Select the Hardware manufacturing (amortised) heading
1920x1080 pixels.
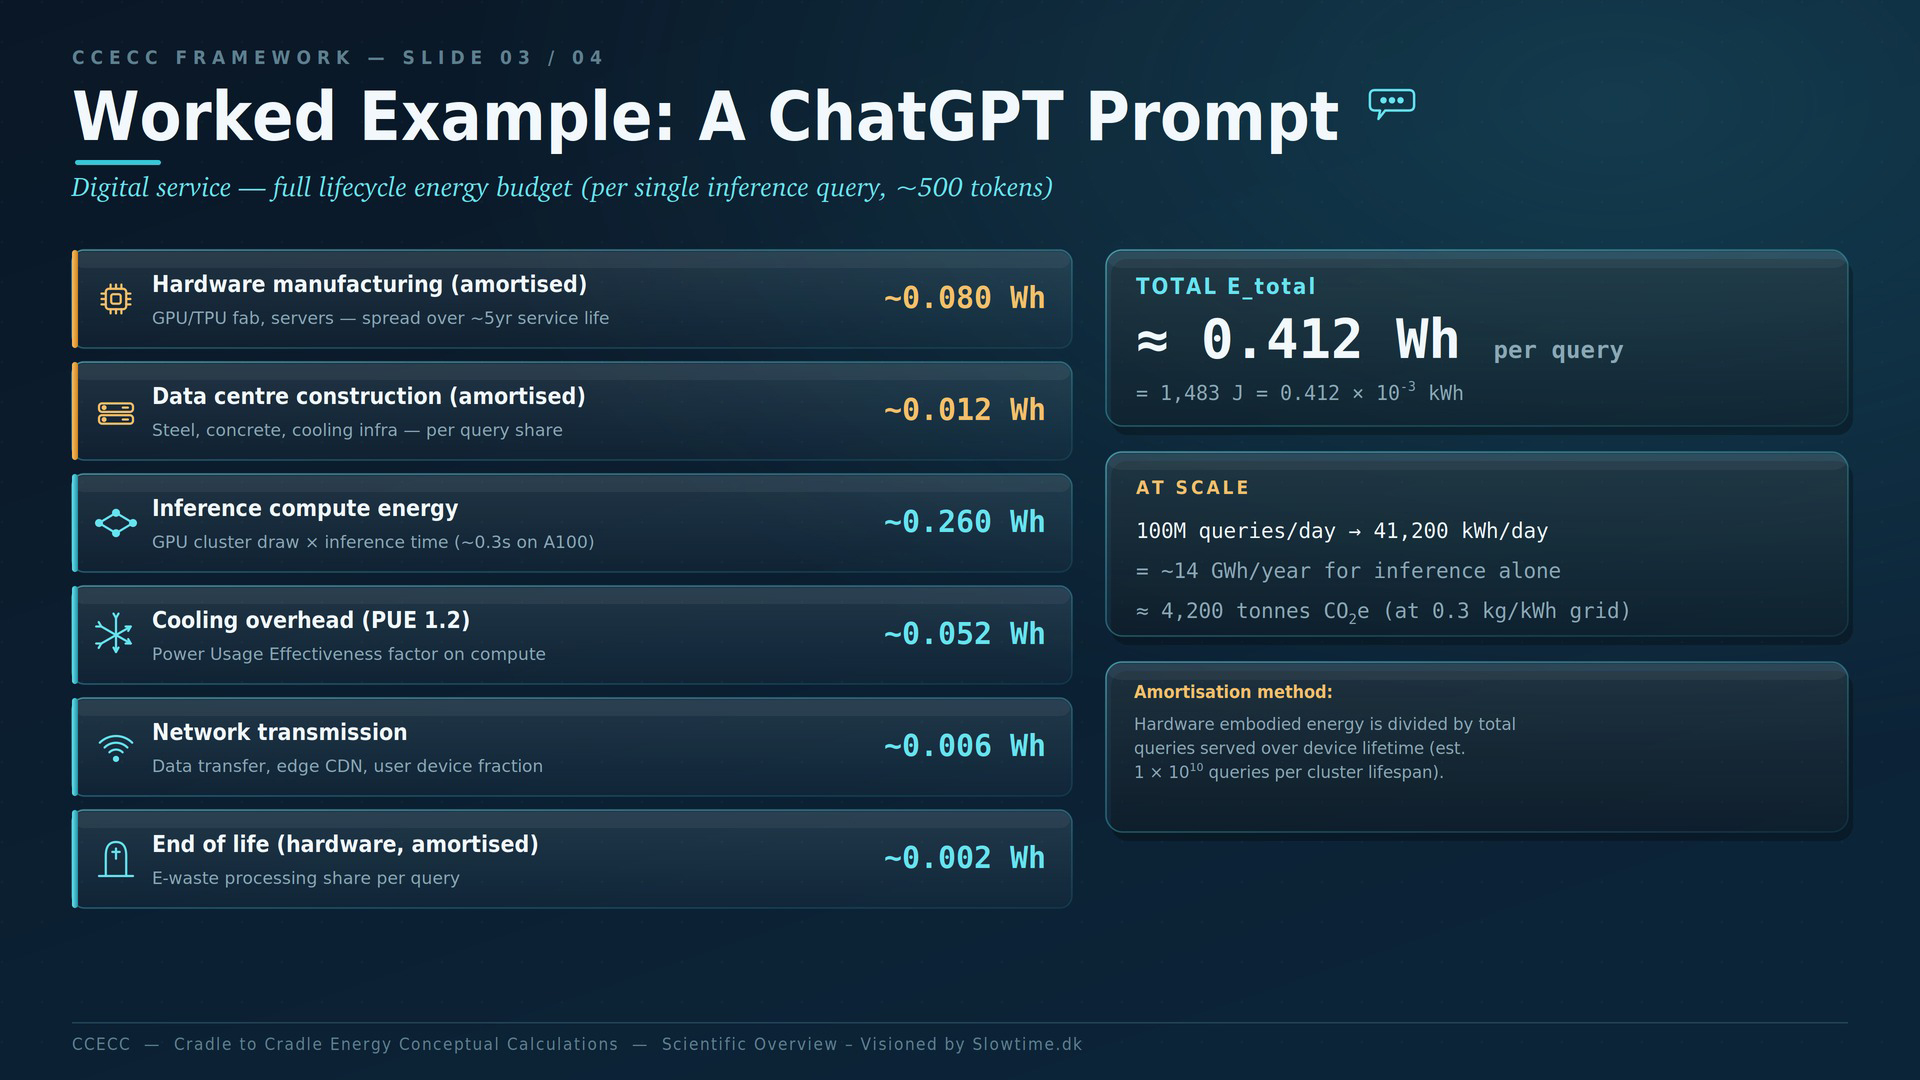pos(369,284)
